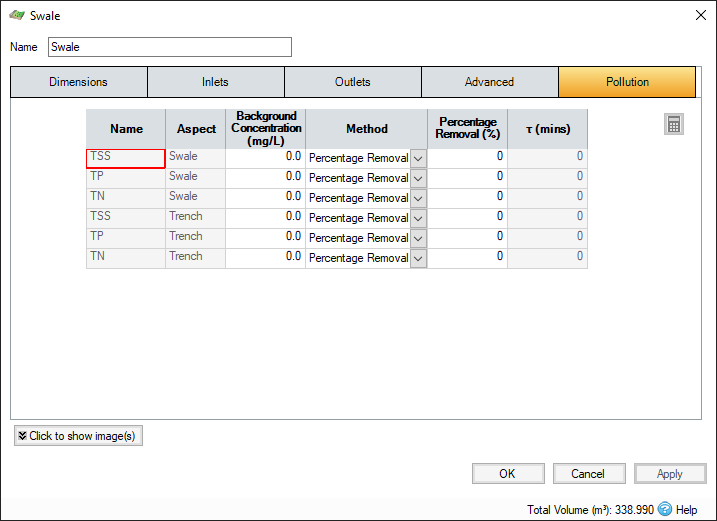This screenshot has width=717, height=521.
Task: Open Method dropdown for TP Swale row
Action: [418, 178]
